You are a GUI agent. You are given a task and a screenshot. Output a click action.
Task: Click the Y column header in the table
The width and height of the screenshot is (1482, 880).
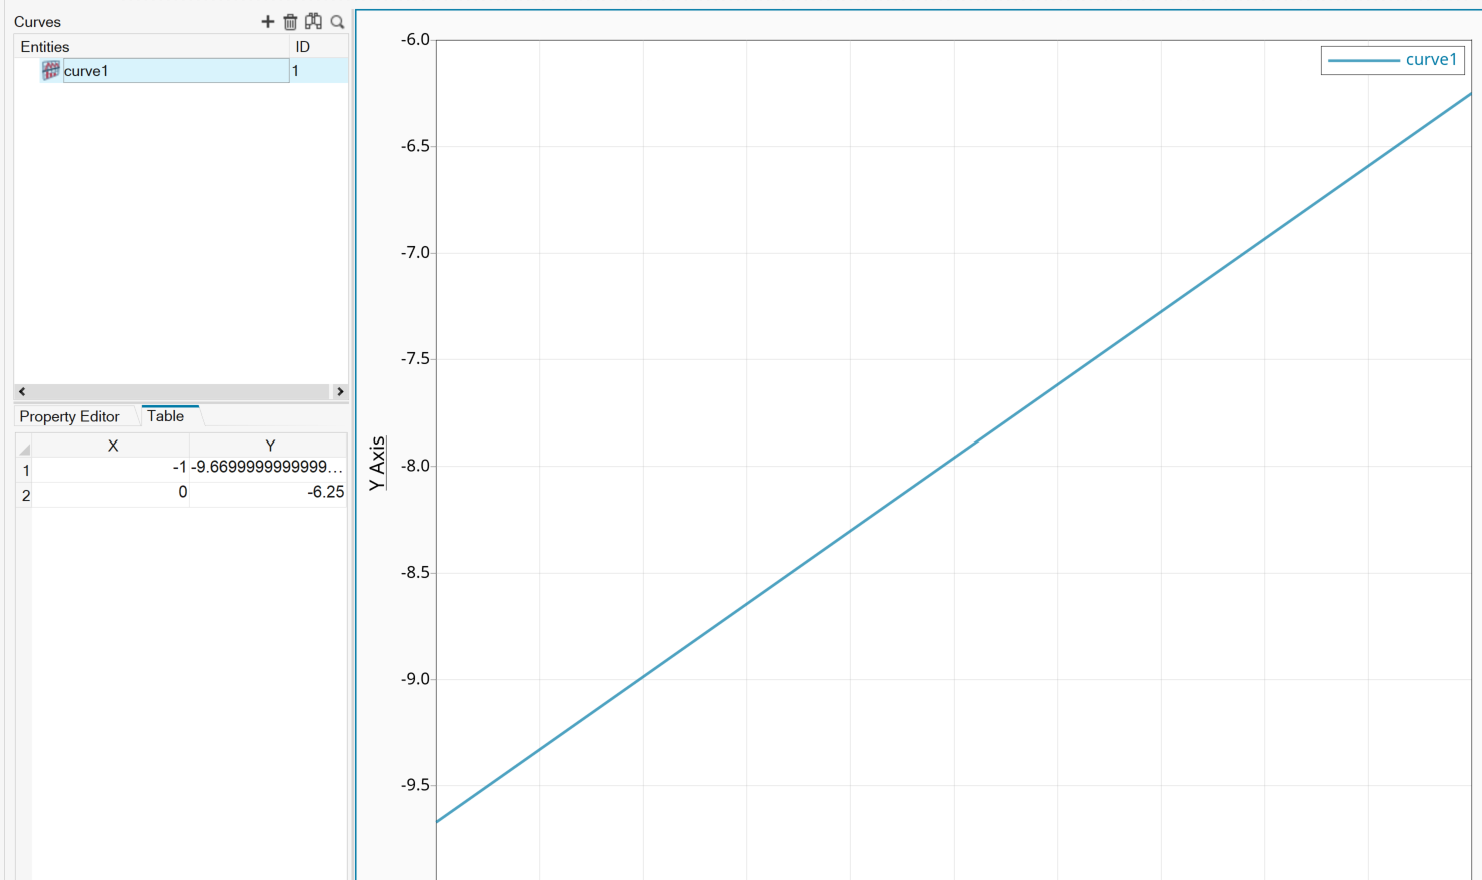(269, 445)
